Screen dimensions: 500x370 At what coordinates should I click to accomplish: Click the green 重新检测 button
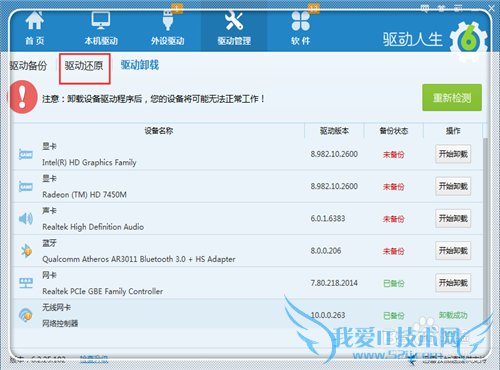click(452, 97)
